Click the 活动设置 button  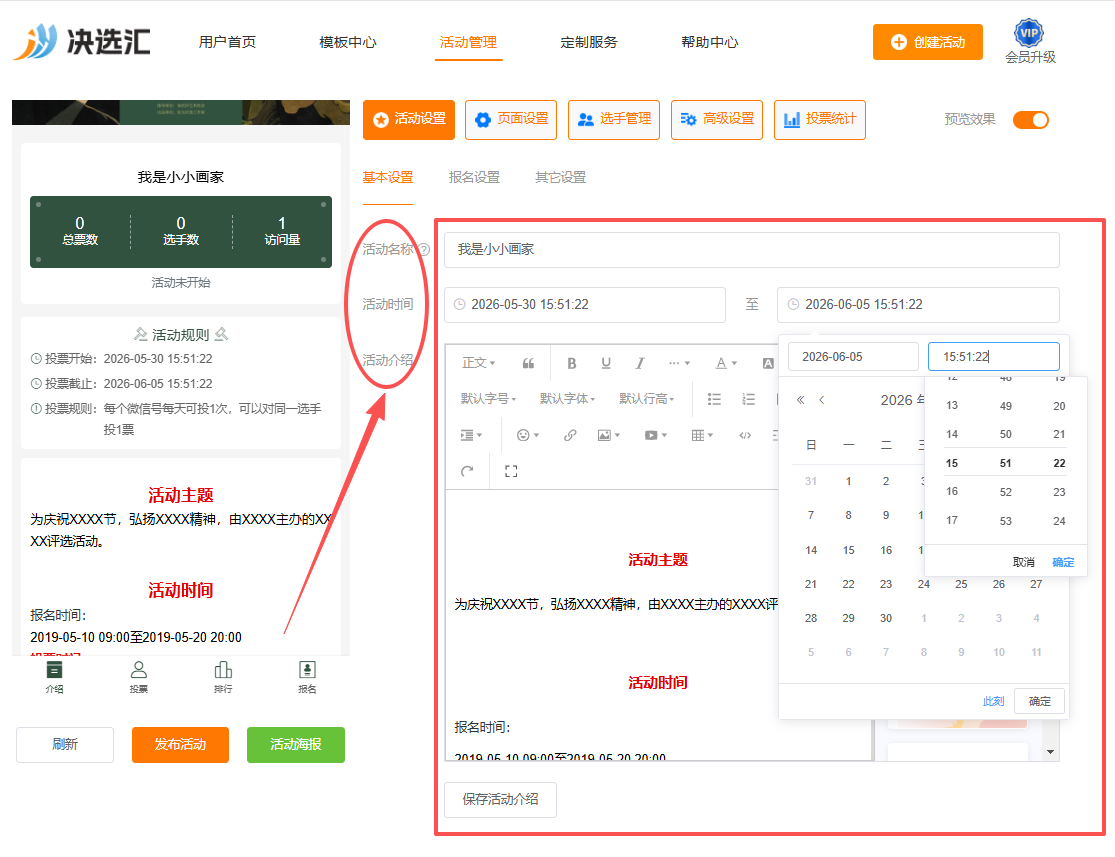[x=409, y=119]
